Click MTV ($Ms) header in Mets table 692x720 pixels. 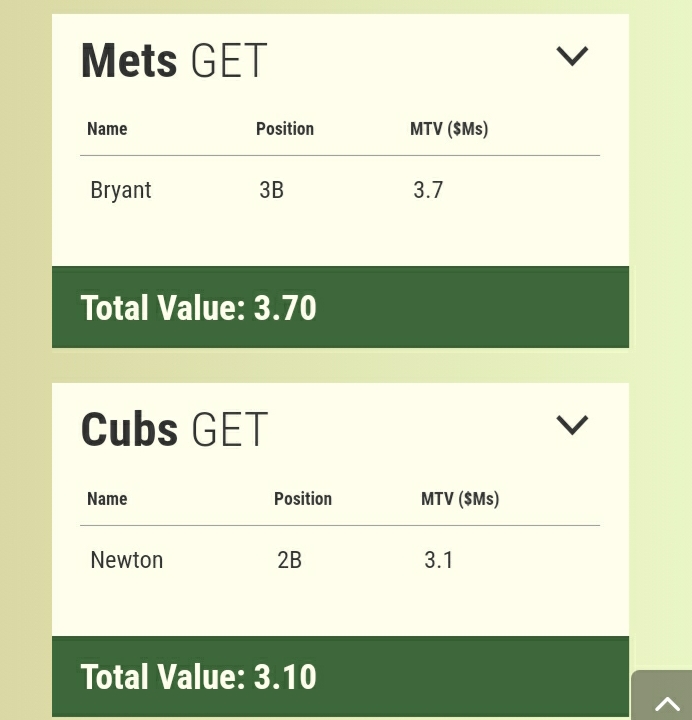click(449, 129)
